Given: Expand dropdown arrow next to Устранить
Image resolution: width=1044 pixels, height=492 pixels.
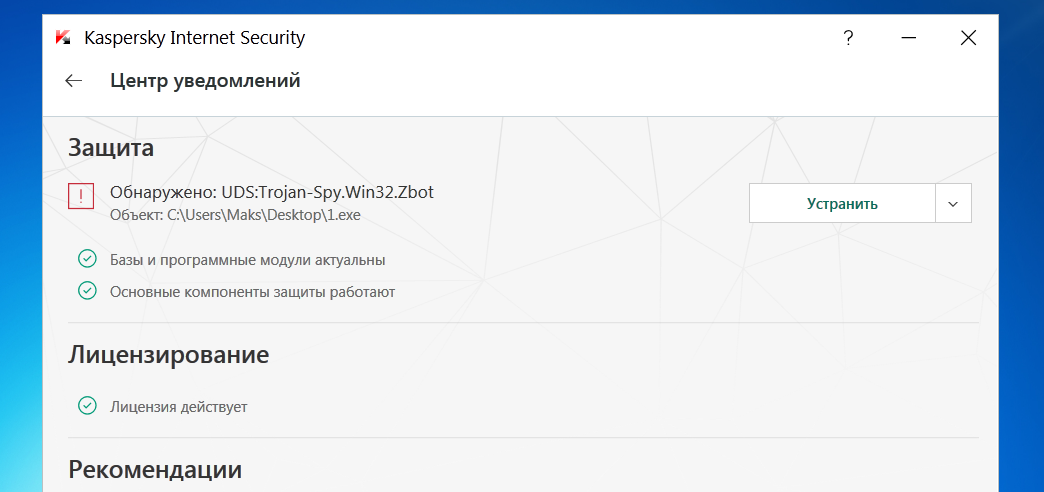Looking at the screenshot, I should [953, 204].
